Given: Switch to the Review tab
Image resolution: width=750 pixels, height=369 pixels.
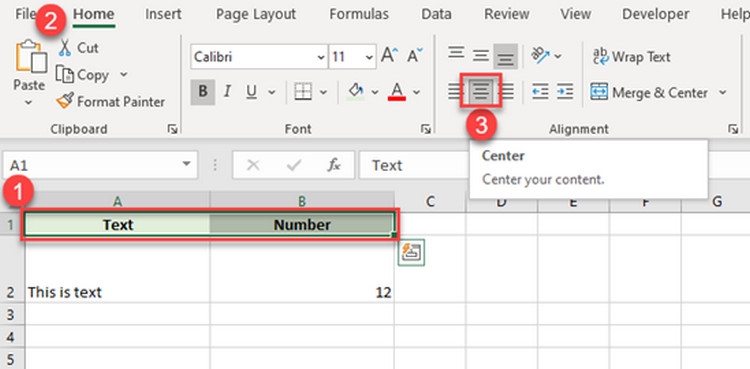Looking at the screenshot, I should point(506,14).
